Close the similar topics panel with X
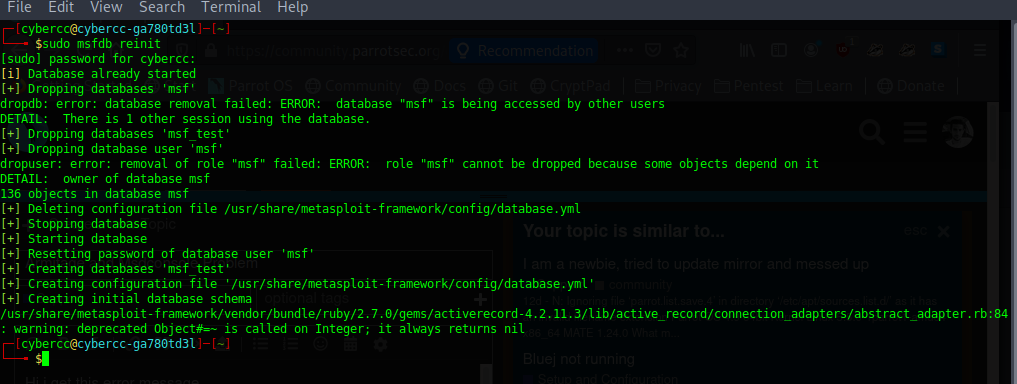Screen dimensions: 1017x384 pyautogui.click(x=944, y=231)
